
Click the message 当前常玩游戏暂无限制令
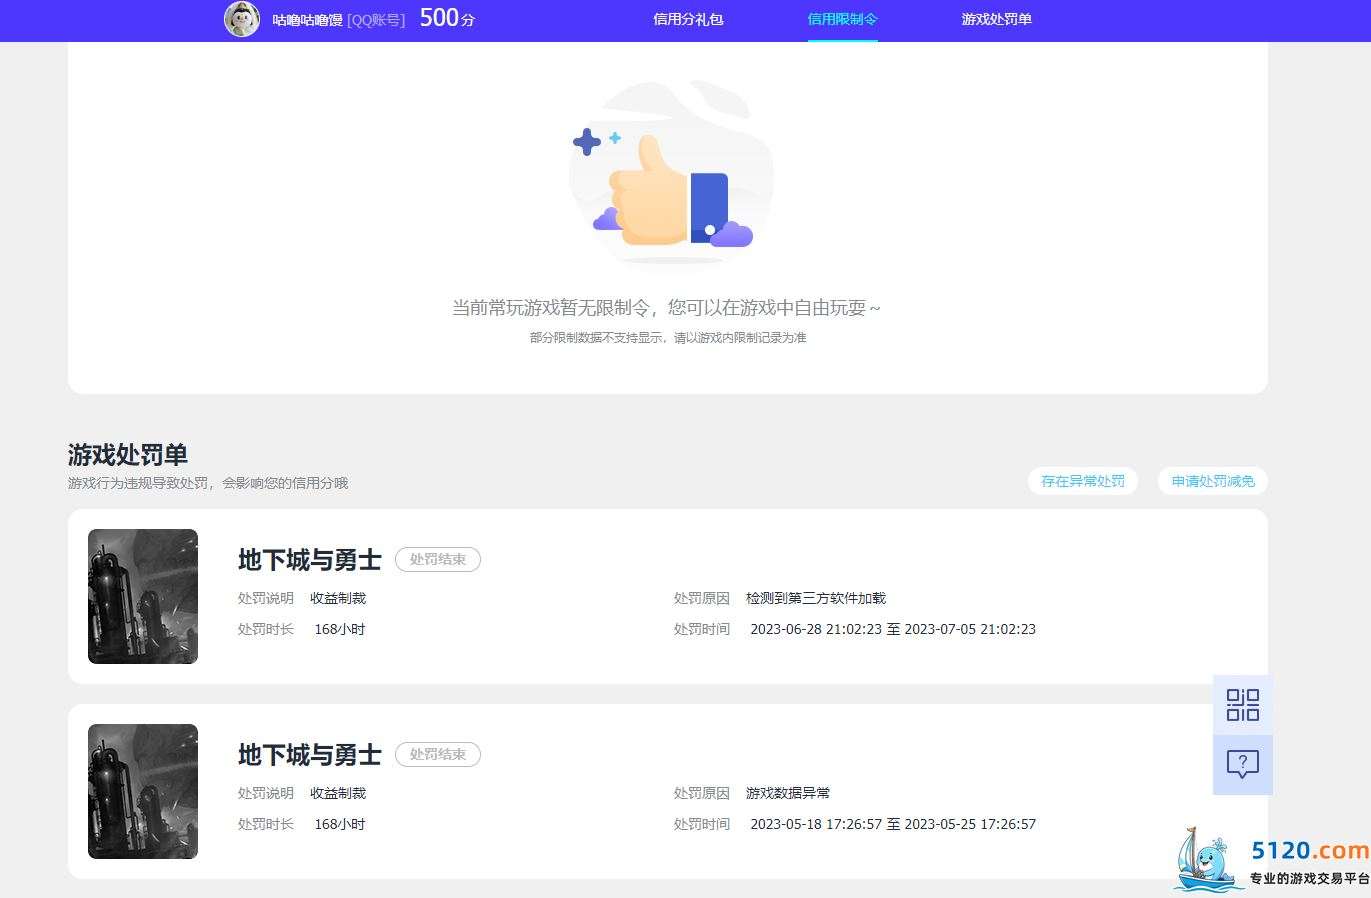click(x=666, y=308)
